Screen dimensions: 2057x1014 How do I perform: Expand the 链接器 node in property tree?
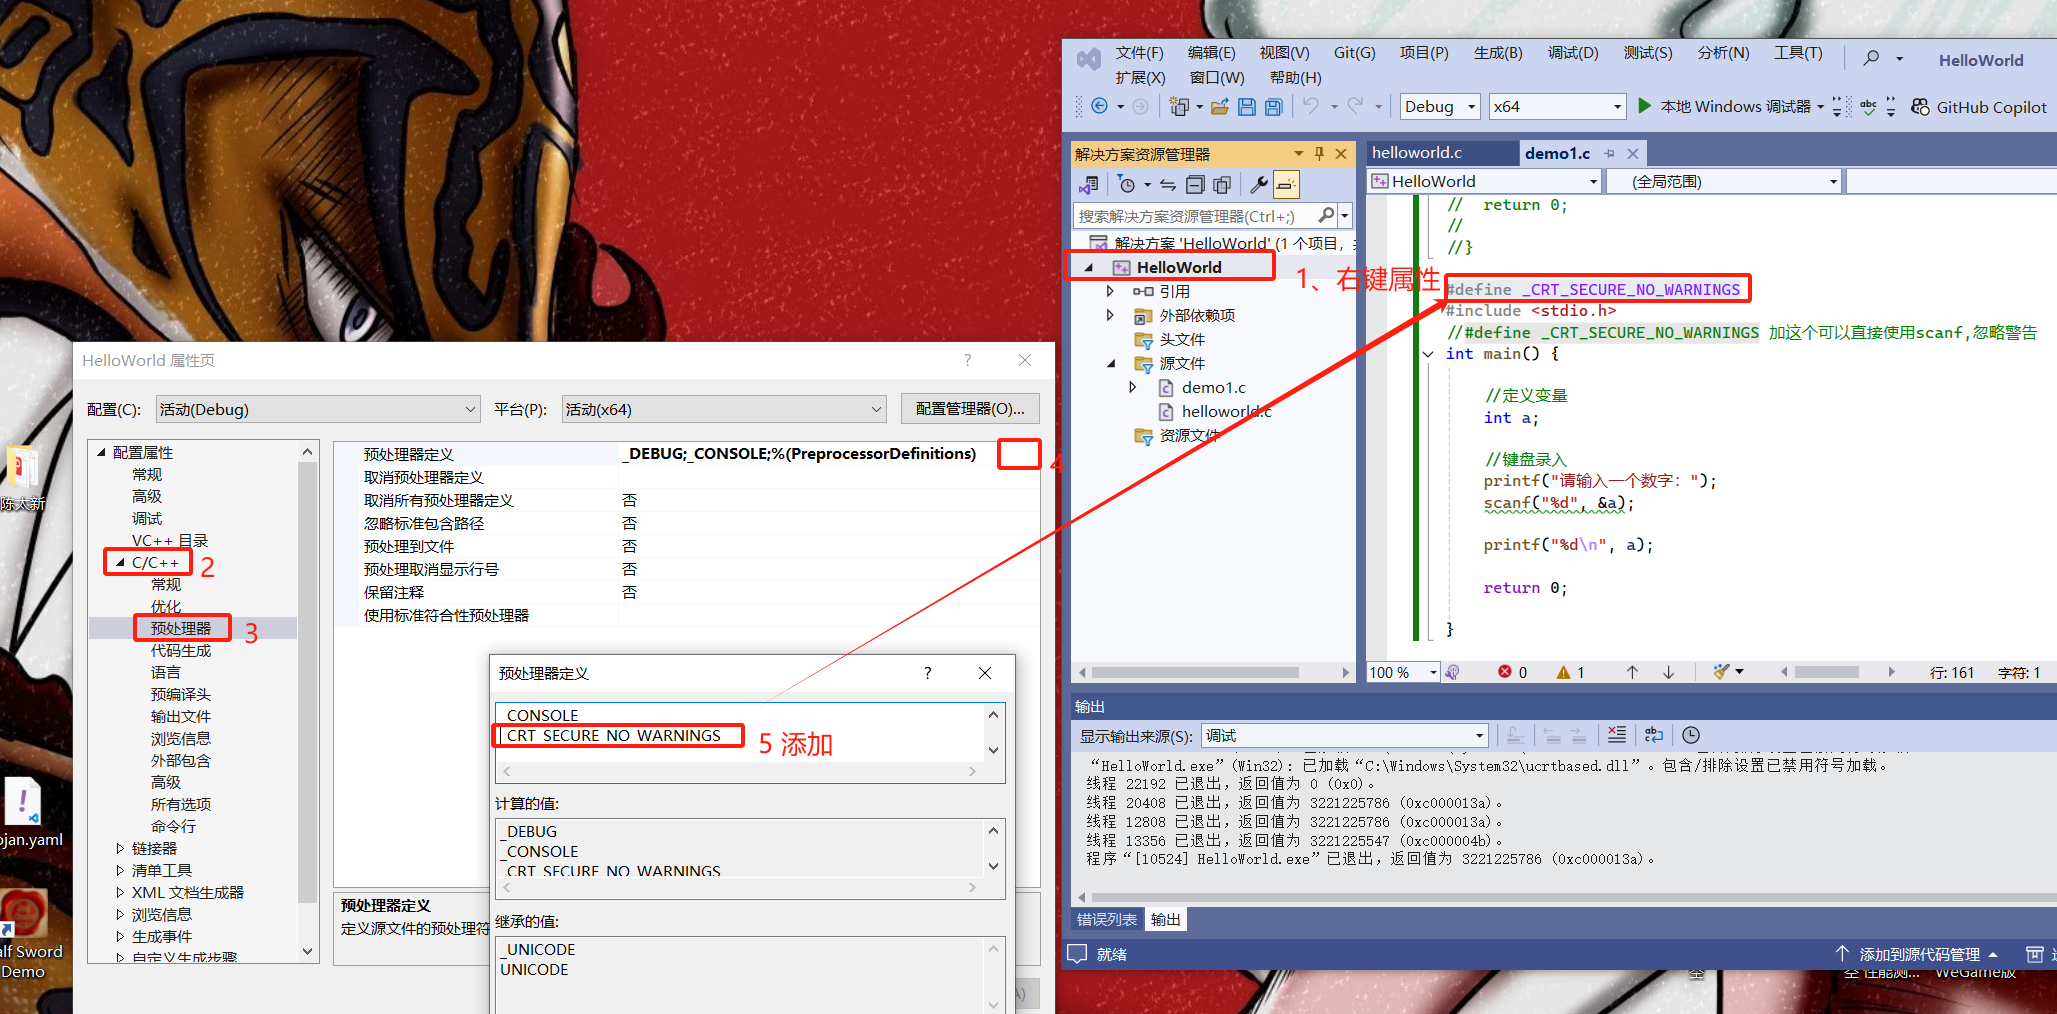click(x=120, y=848)
